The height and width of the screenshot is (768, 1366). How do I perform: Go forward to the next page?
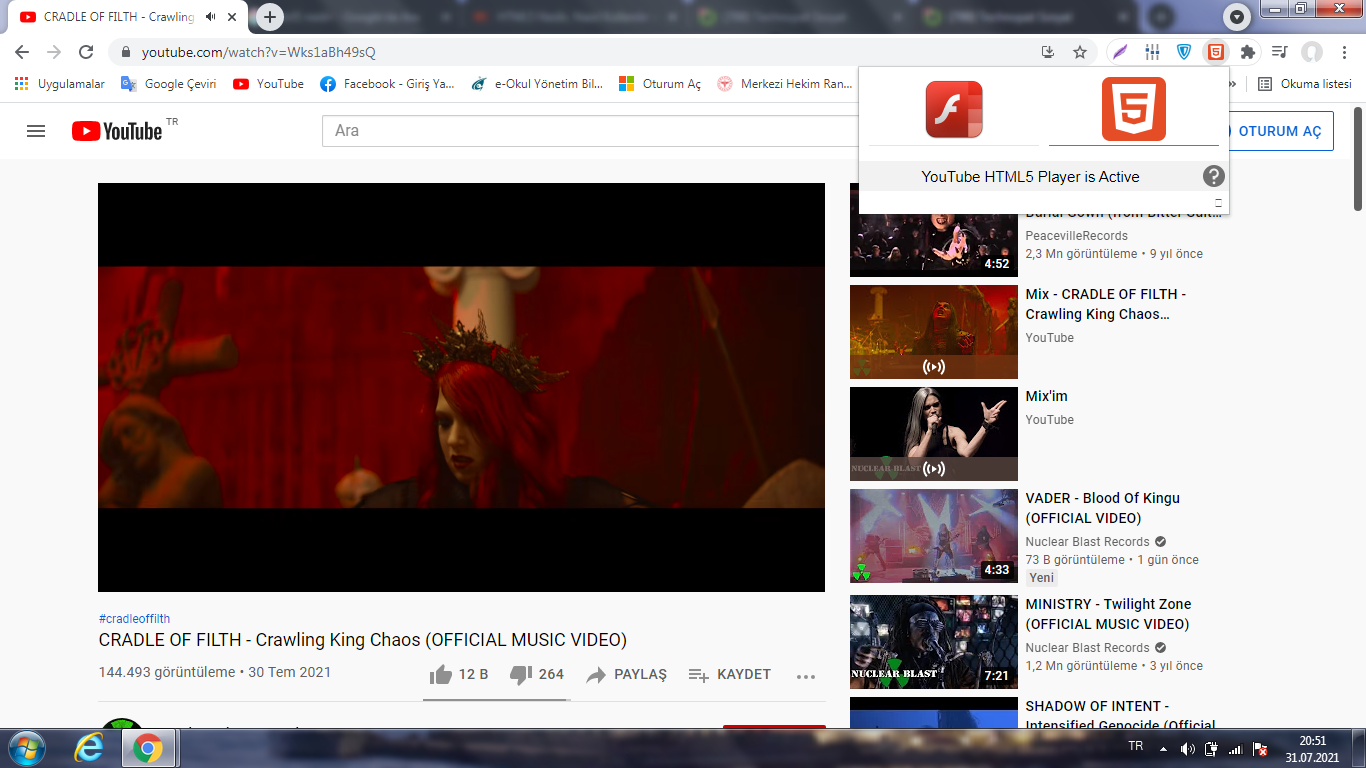click(x=54, y=52)
